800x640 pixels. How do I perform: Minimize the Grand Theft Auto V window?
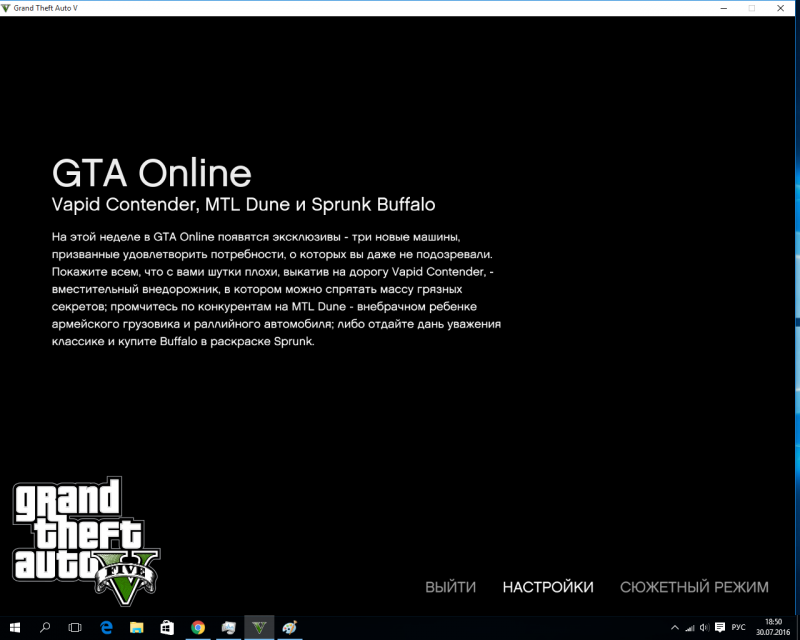[723, 8]
